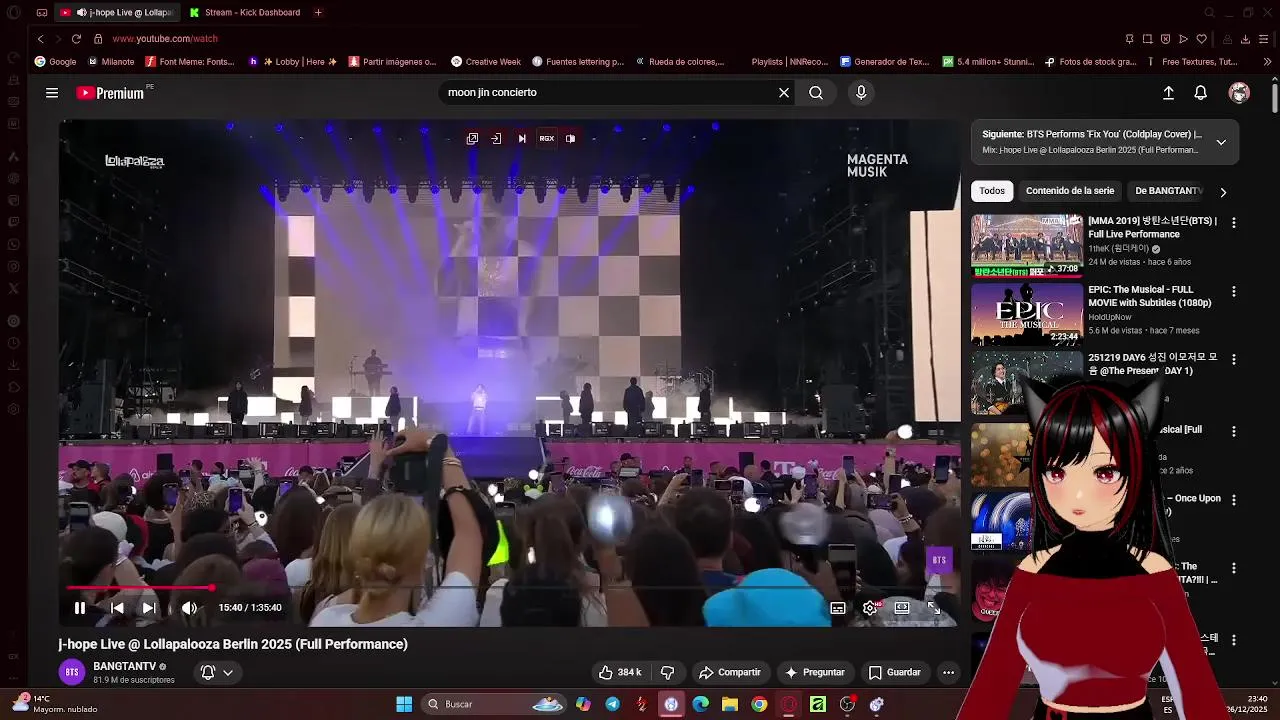This screenshot has width=1280, height=720.
Task: Click the youtube.com/watch address bar
Action: pos(165,39)
